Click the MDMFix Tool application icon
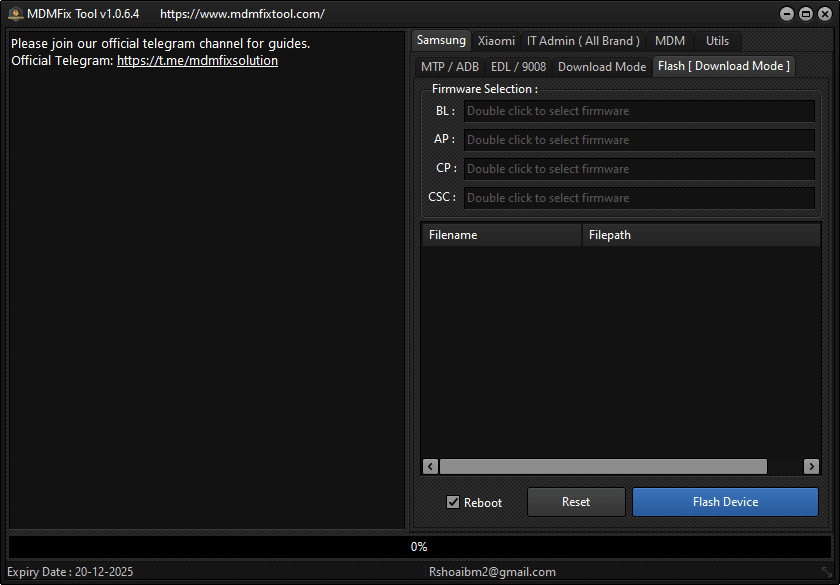 pyautogui.click(x=17, y=13)
